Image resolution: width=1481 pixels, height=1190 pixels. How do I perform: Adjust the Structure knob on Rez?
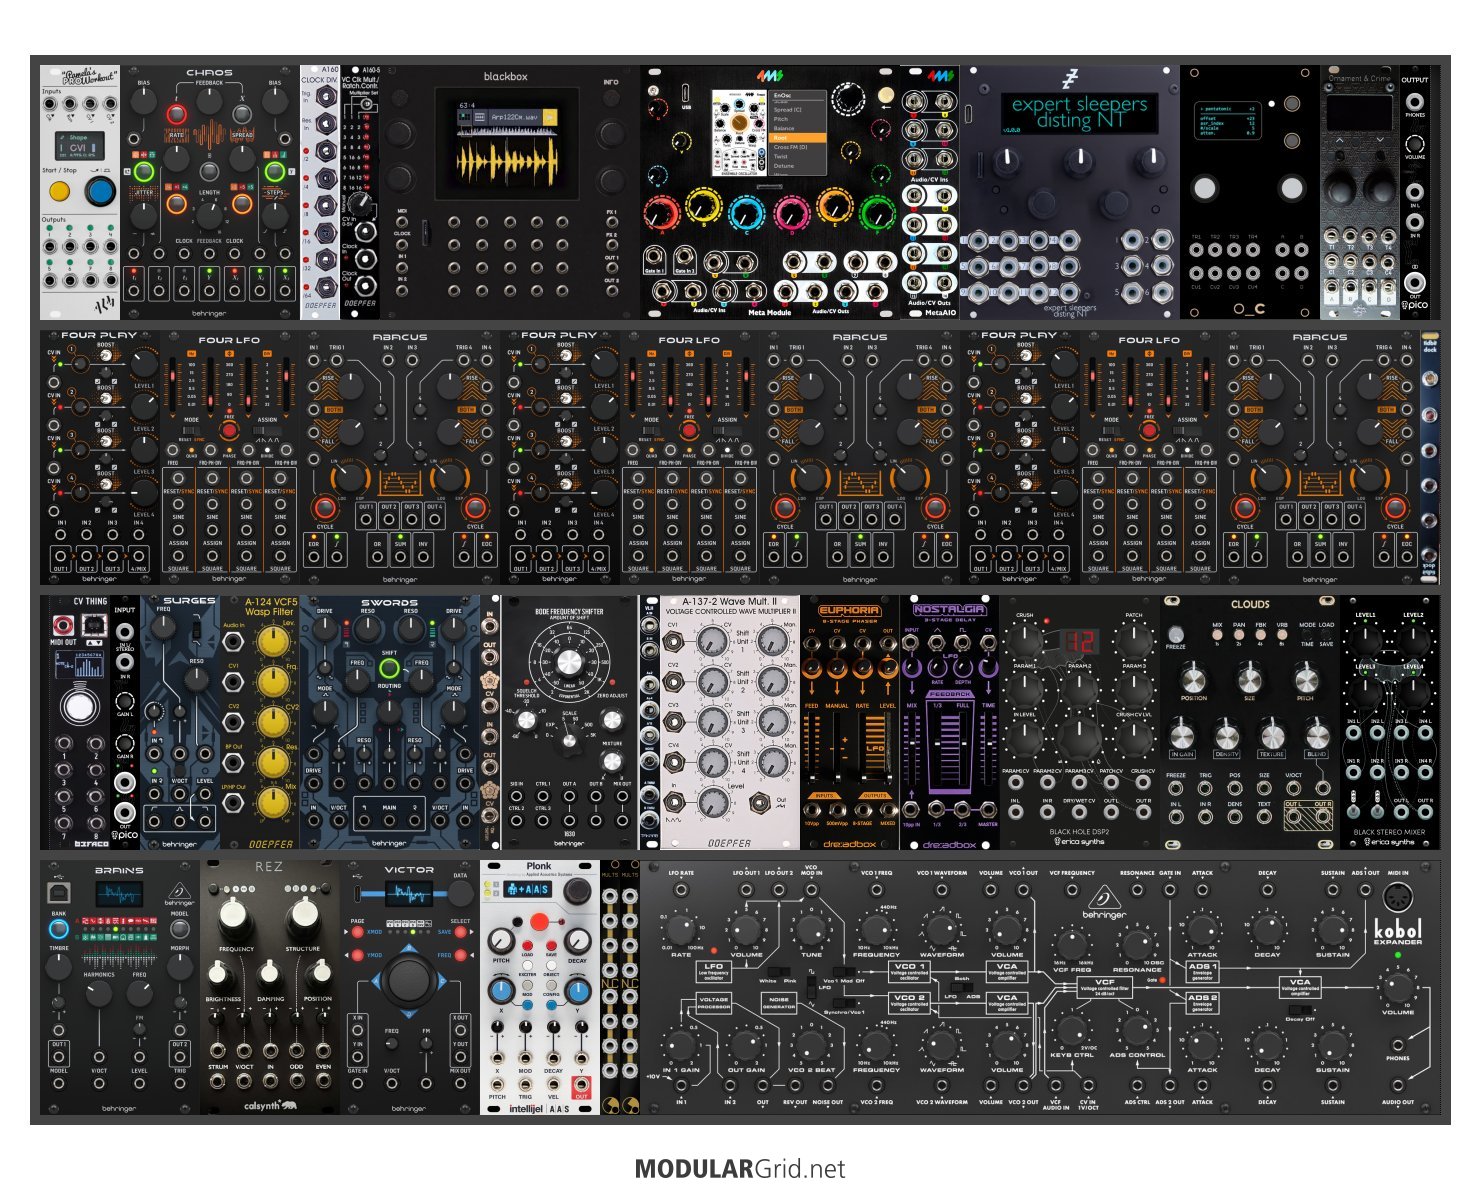pos(302,918)
